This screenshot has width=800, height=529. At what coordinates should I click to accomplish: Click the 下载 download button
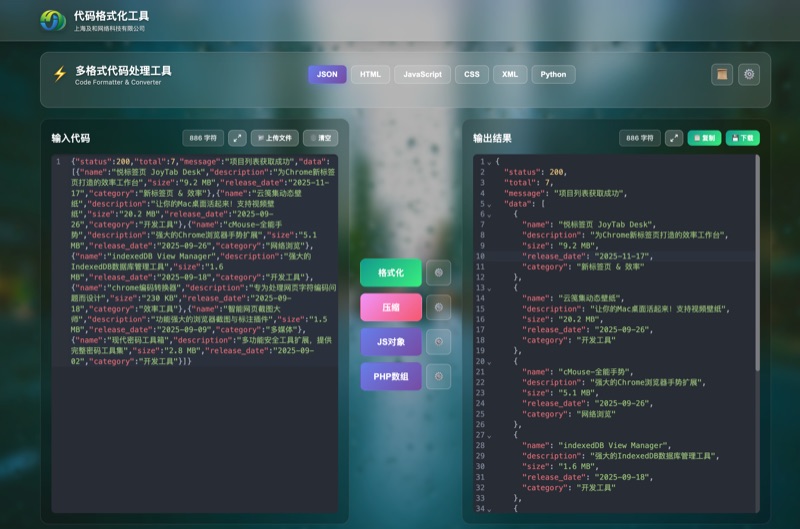[742, 138]
